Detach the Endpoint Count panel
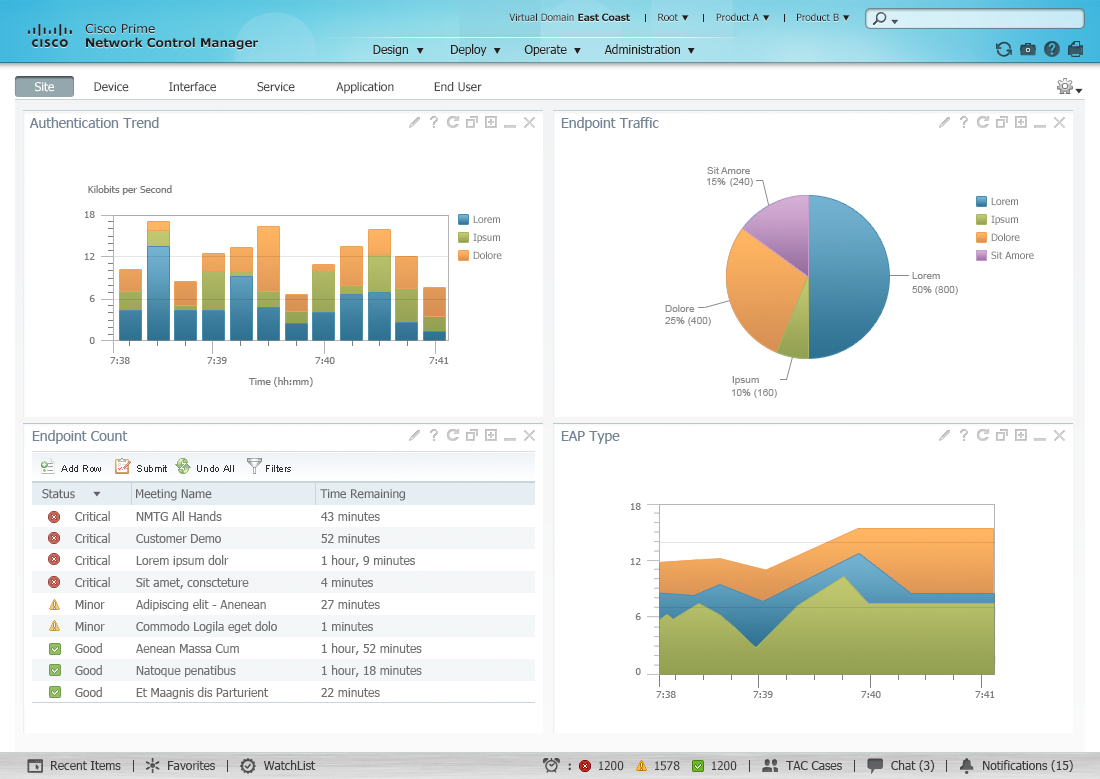 click(471, 436)
